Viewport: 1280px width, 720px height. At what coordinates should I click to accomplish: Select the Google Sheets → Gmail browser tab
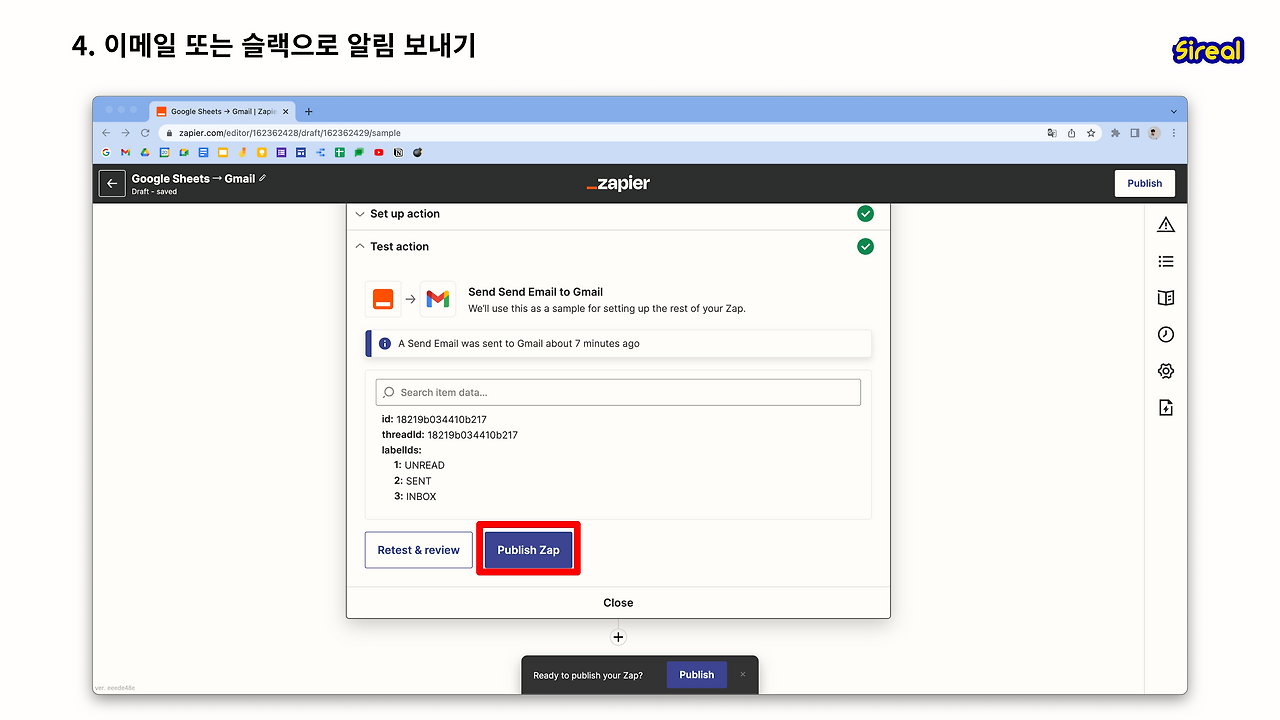(x=221, y=112)
